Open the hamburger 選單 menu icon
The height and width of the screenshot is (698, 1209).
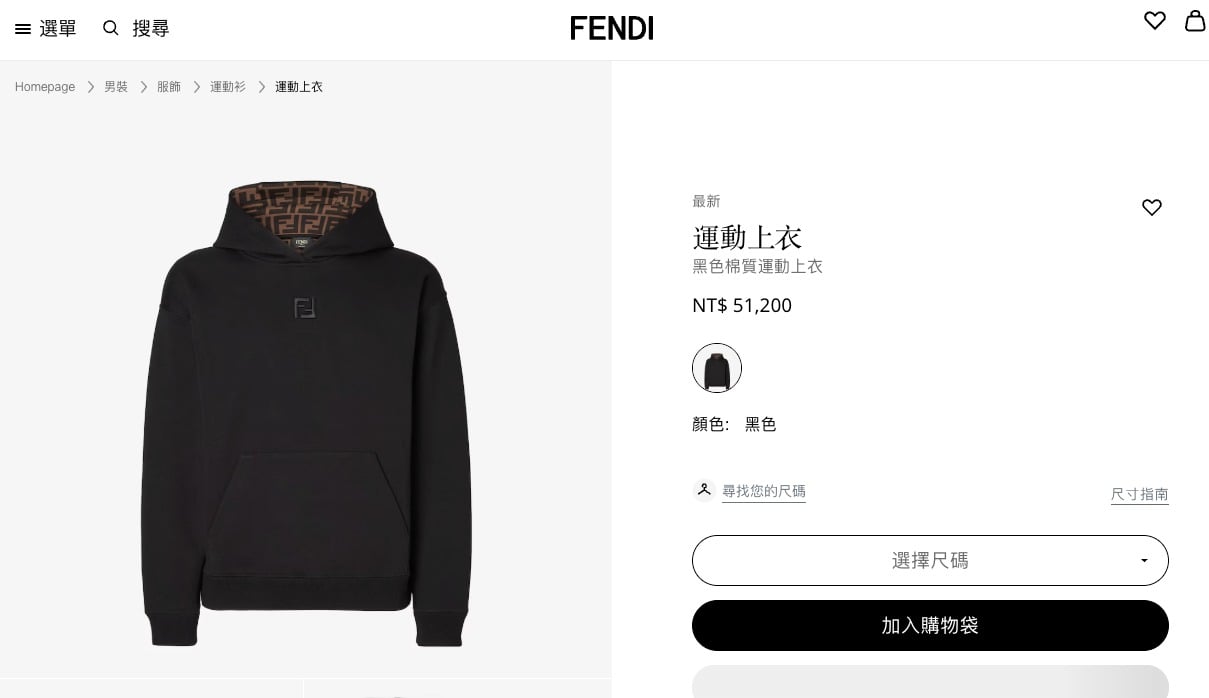(x=23, y=29)
